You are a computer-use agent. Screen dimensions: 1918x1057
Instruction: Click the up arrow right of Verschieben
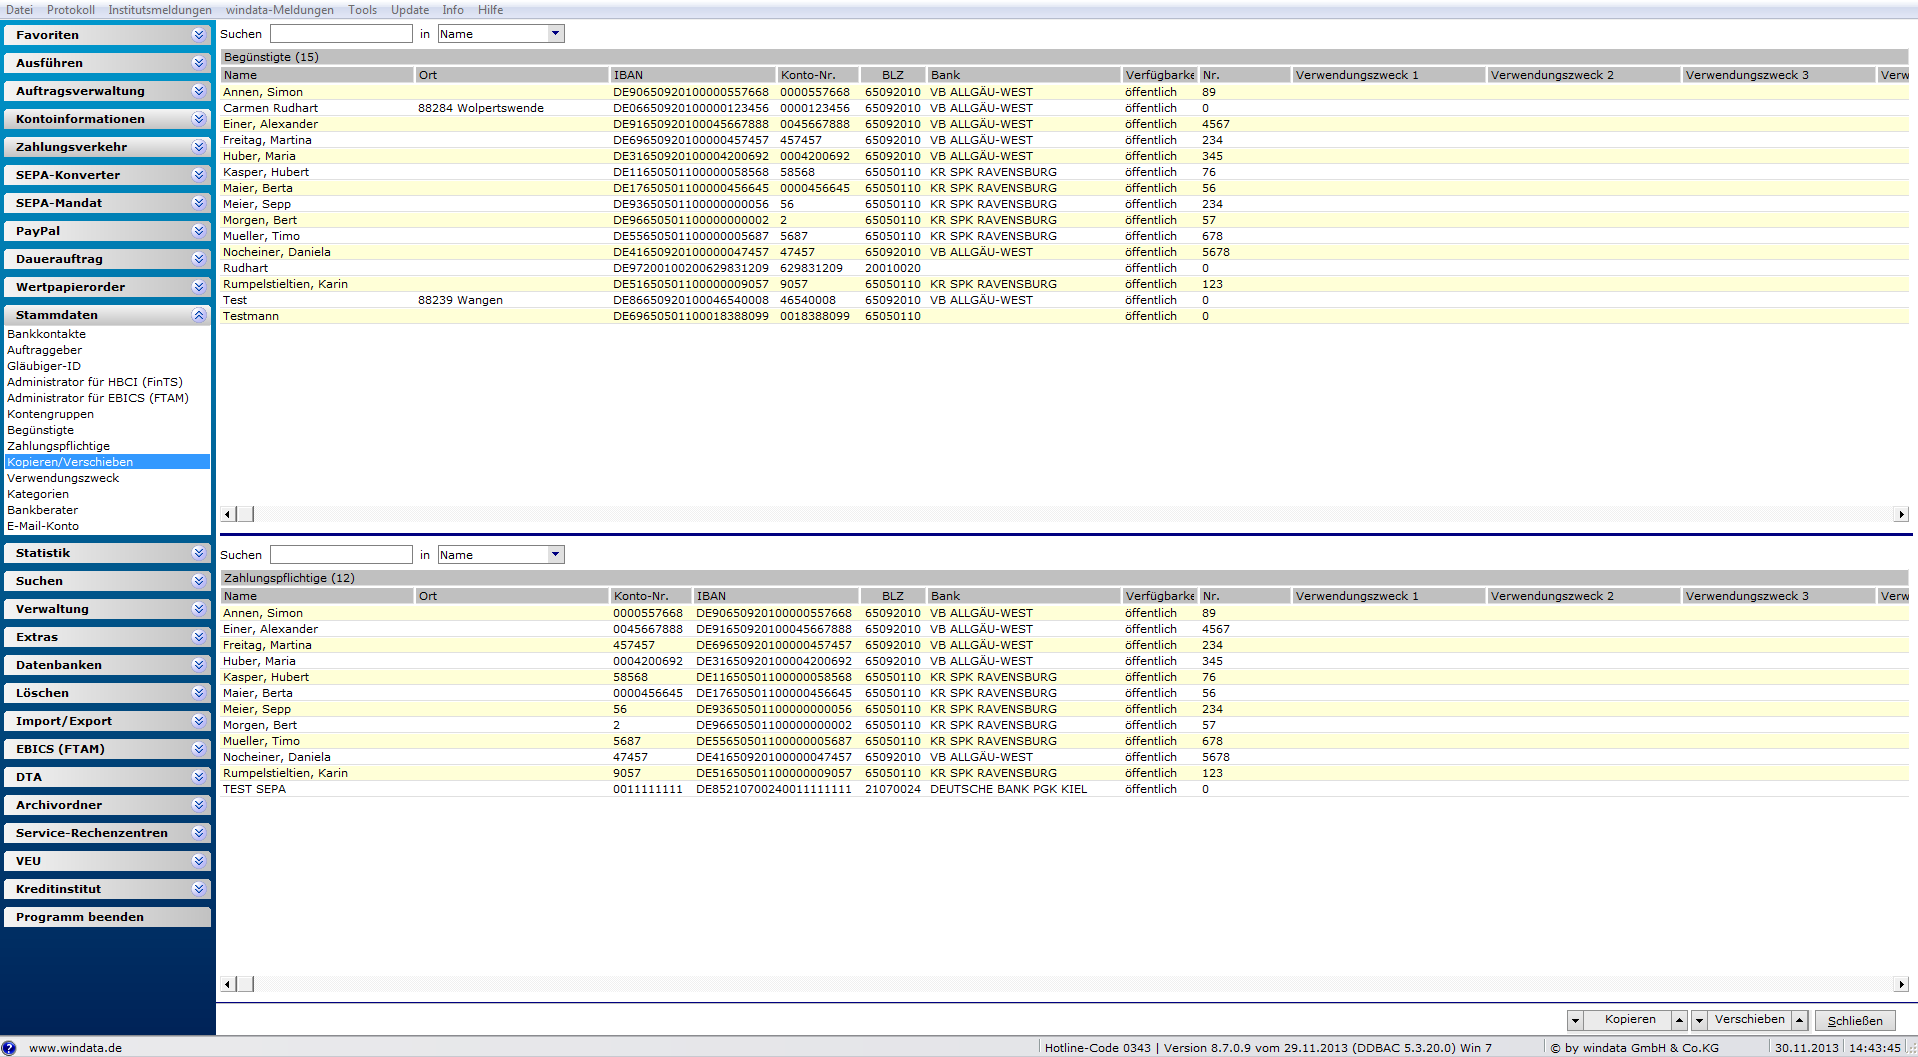[1800, 1020]
